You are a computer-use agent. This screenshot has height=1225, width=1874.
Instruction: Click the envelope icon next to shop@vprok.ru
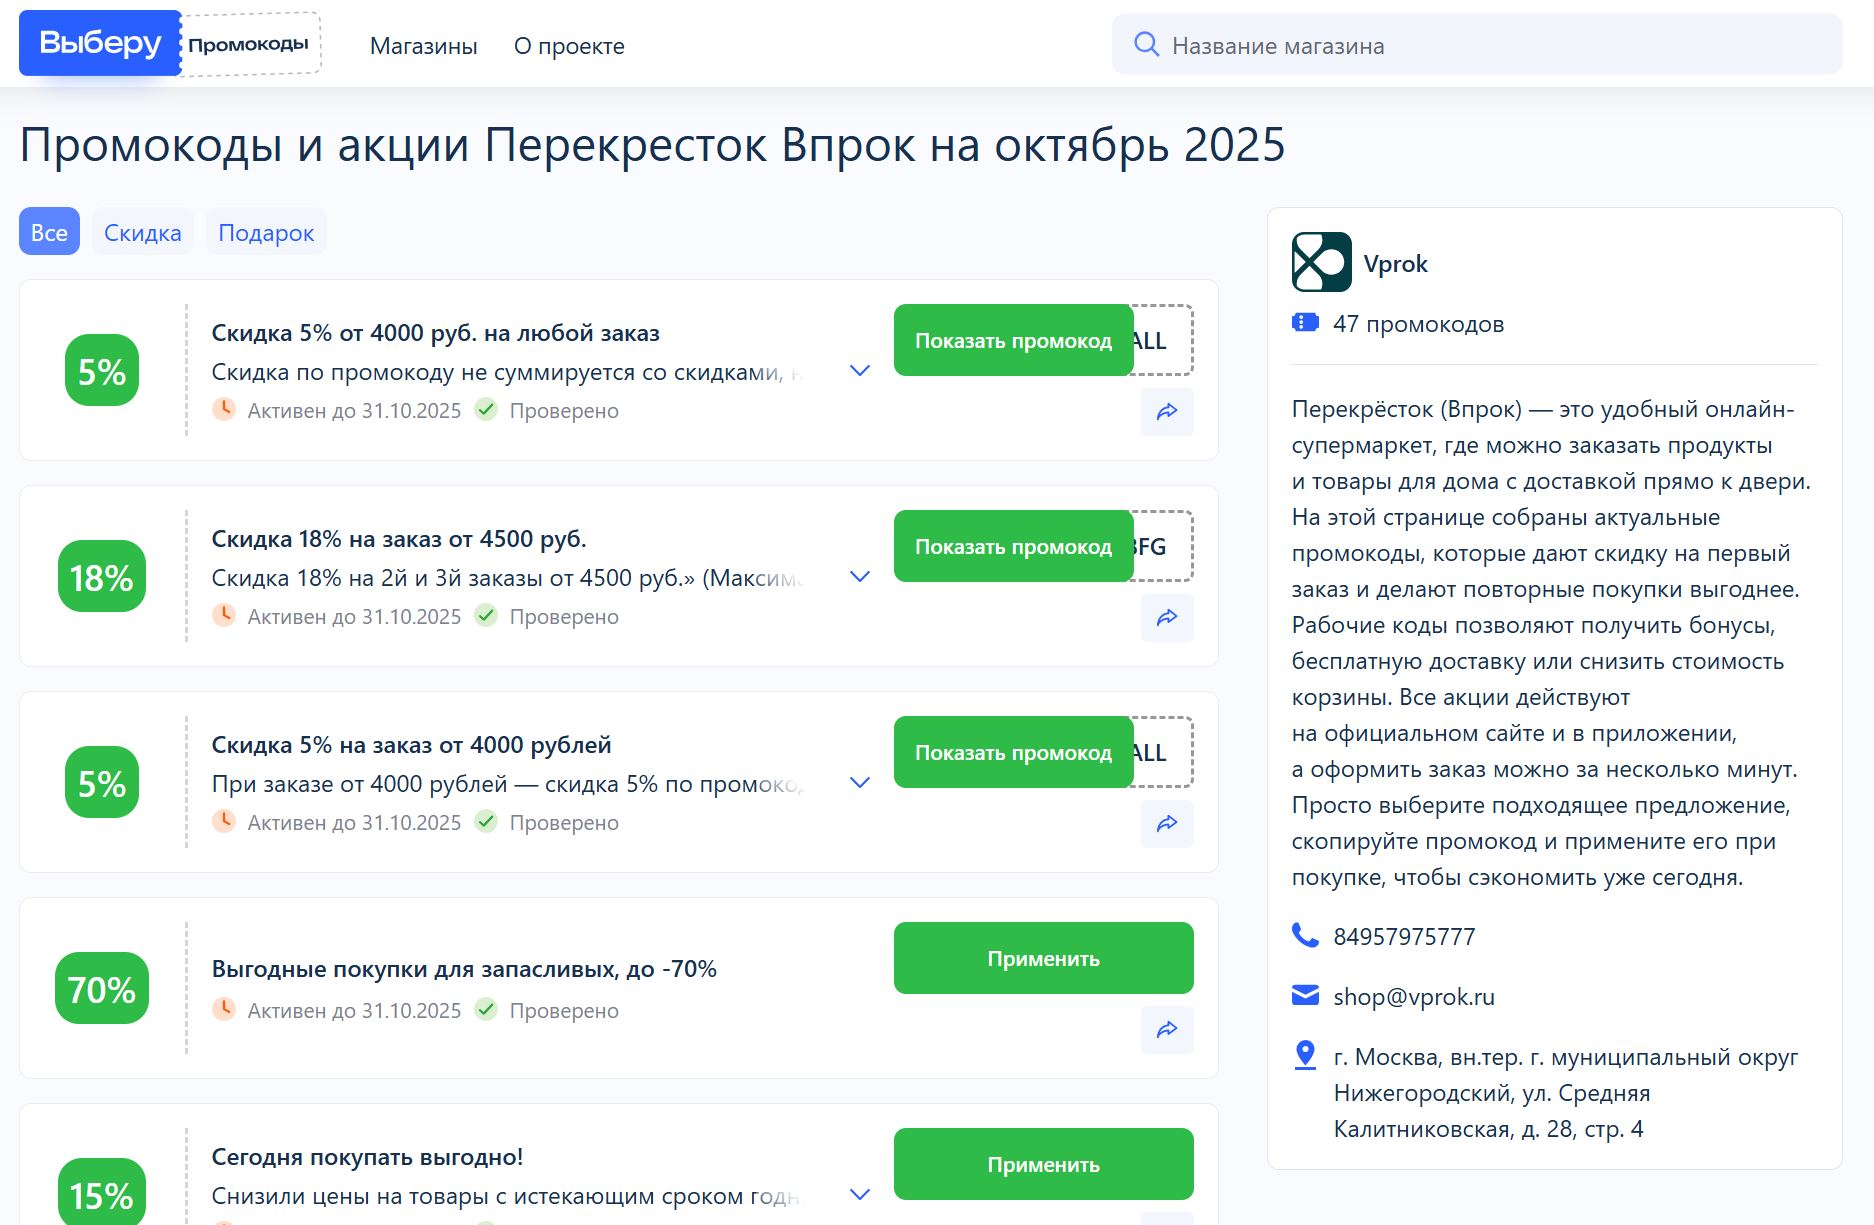coord(1305,996)
